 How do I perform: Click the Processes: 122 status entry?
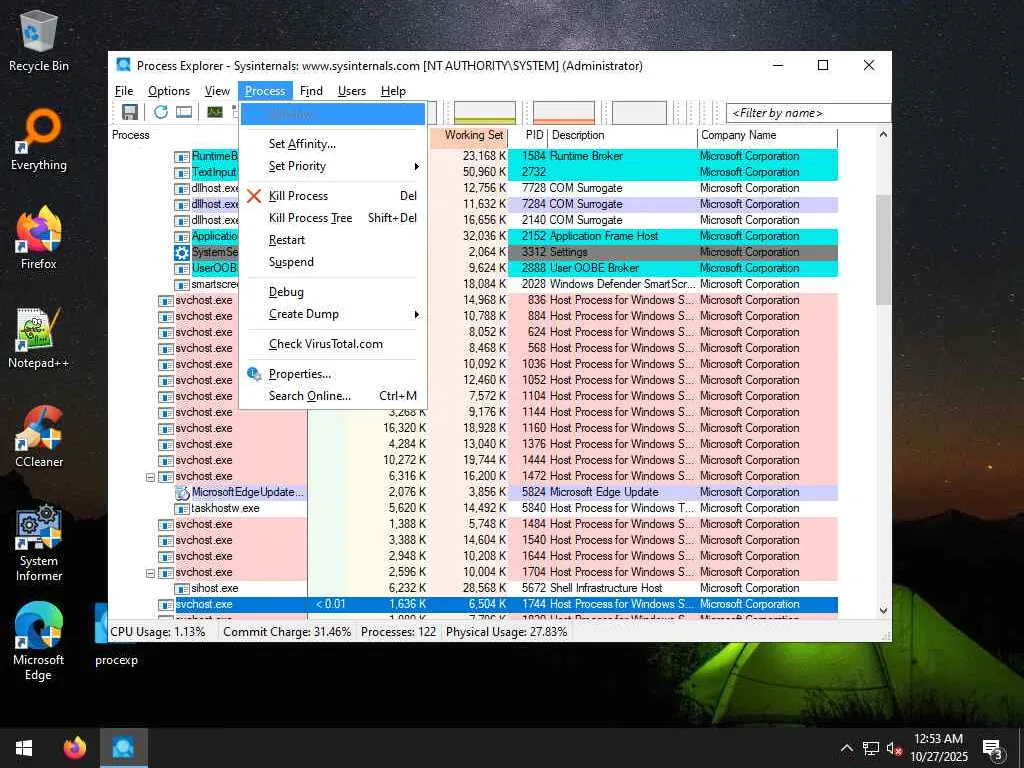click(398, 632)
